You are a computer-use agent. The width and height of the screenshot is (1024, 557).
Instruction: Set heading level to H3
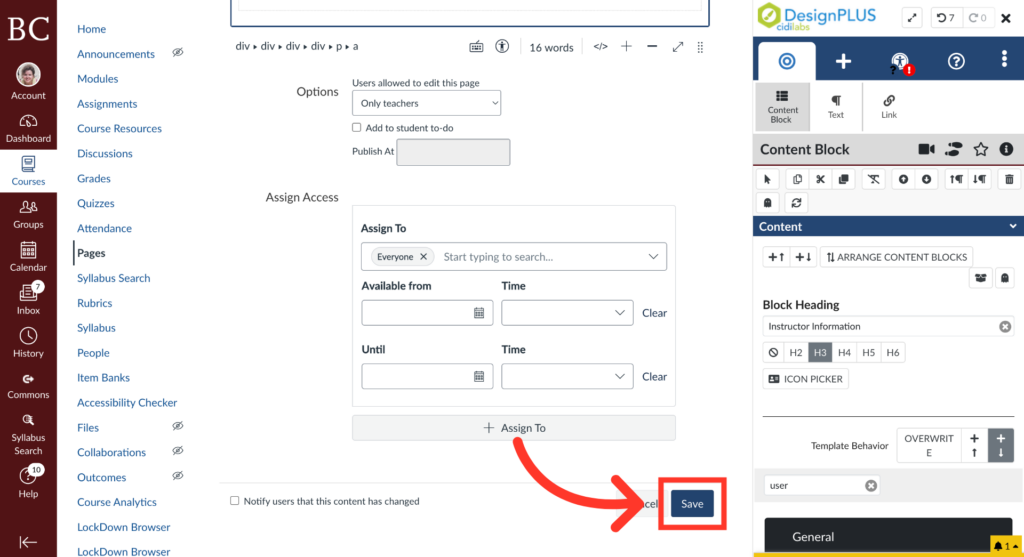[x=820, y=353]
